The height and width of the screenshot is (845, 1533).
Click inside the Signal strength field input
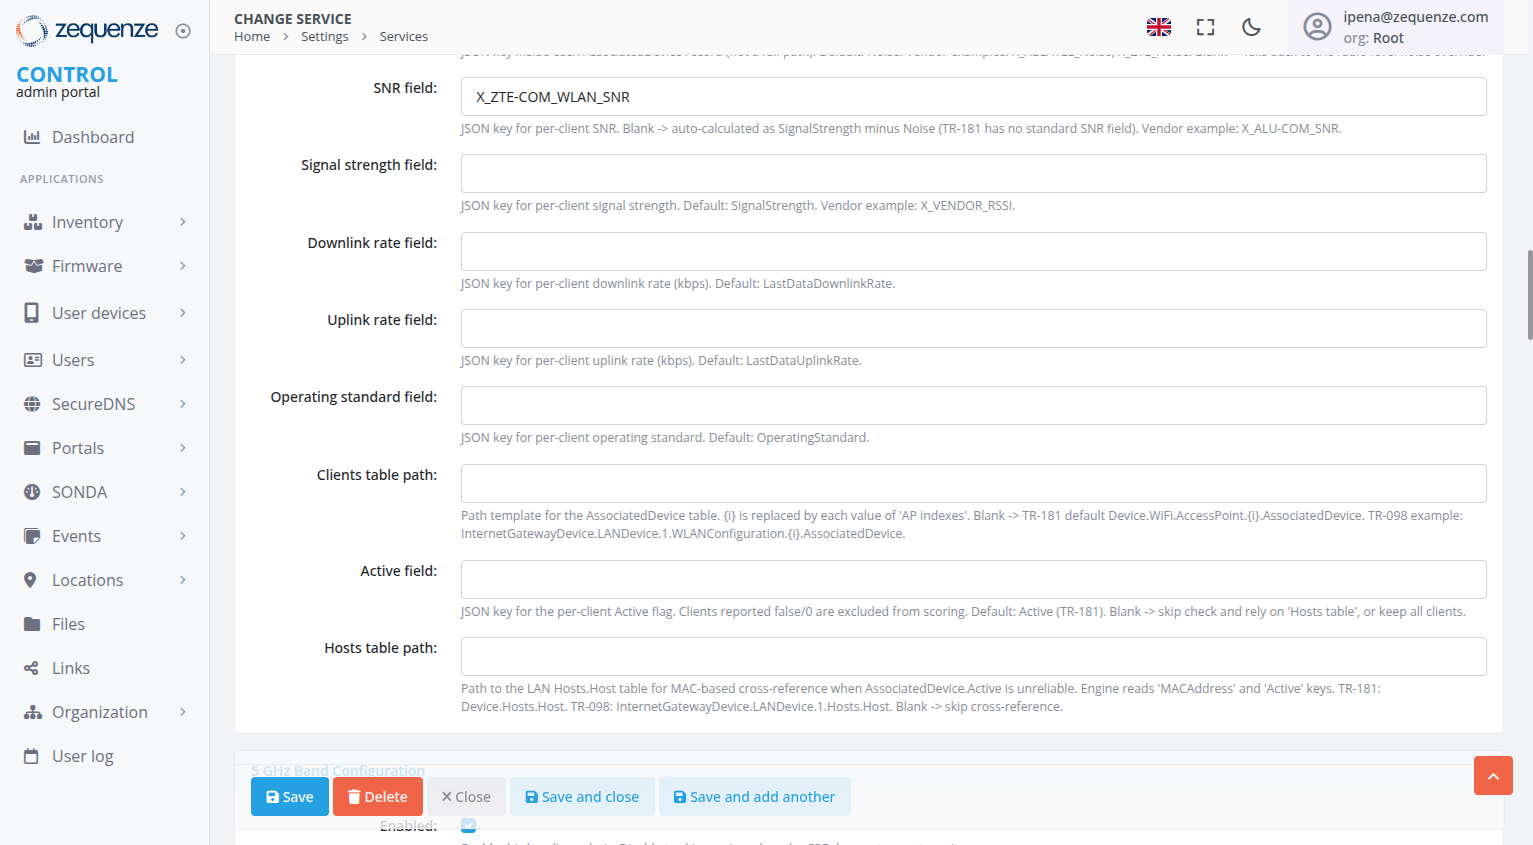[972, 173]
